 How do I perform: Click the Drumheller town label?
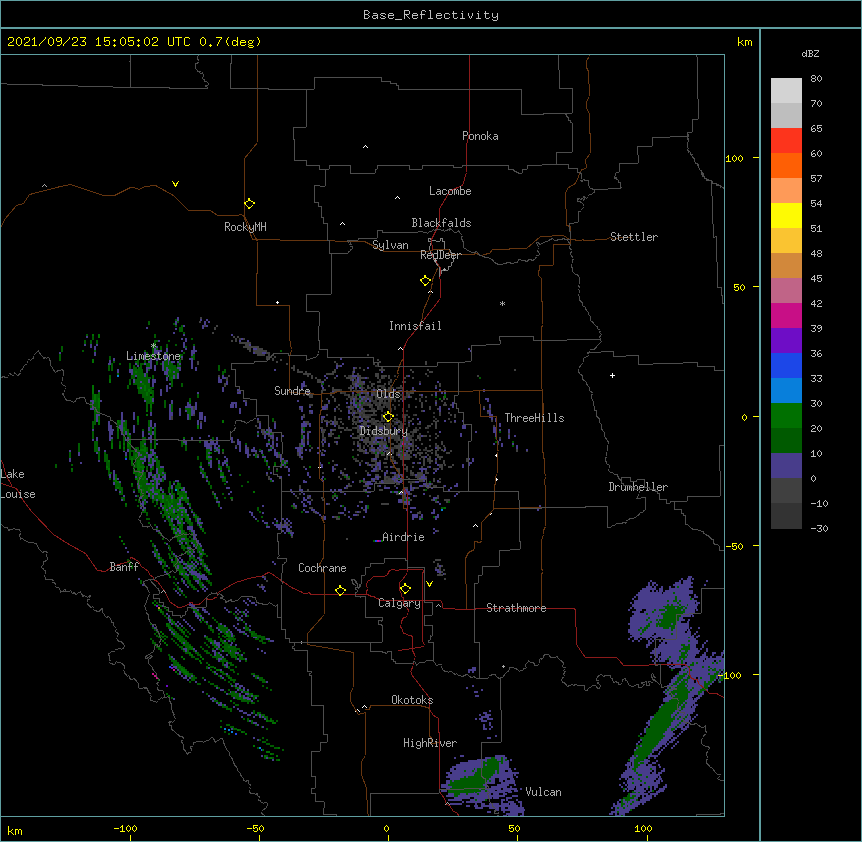click(638, 487)
